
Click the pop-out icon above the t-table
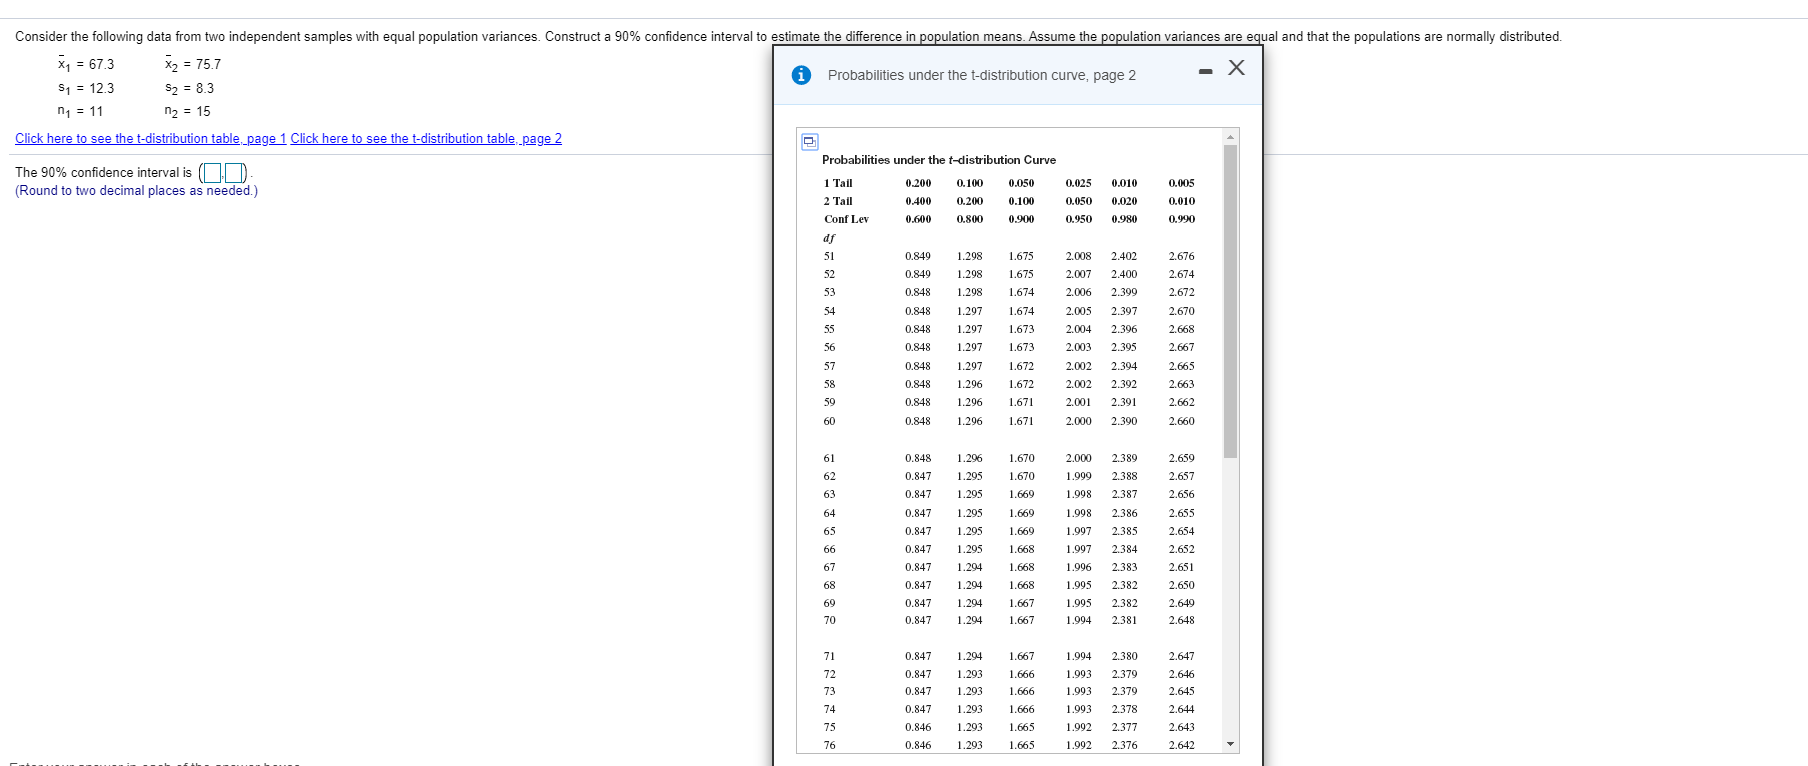pyautogui.click(x=810, y=142)
